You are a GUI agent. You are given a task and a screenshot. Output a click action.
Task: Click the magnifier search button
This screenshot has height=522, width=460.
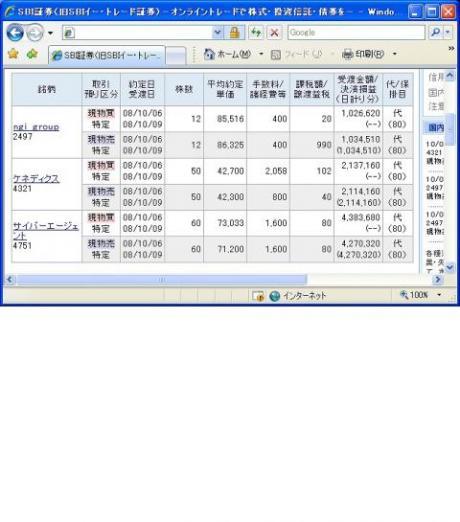coord(436,33)
